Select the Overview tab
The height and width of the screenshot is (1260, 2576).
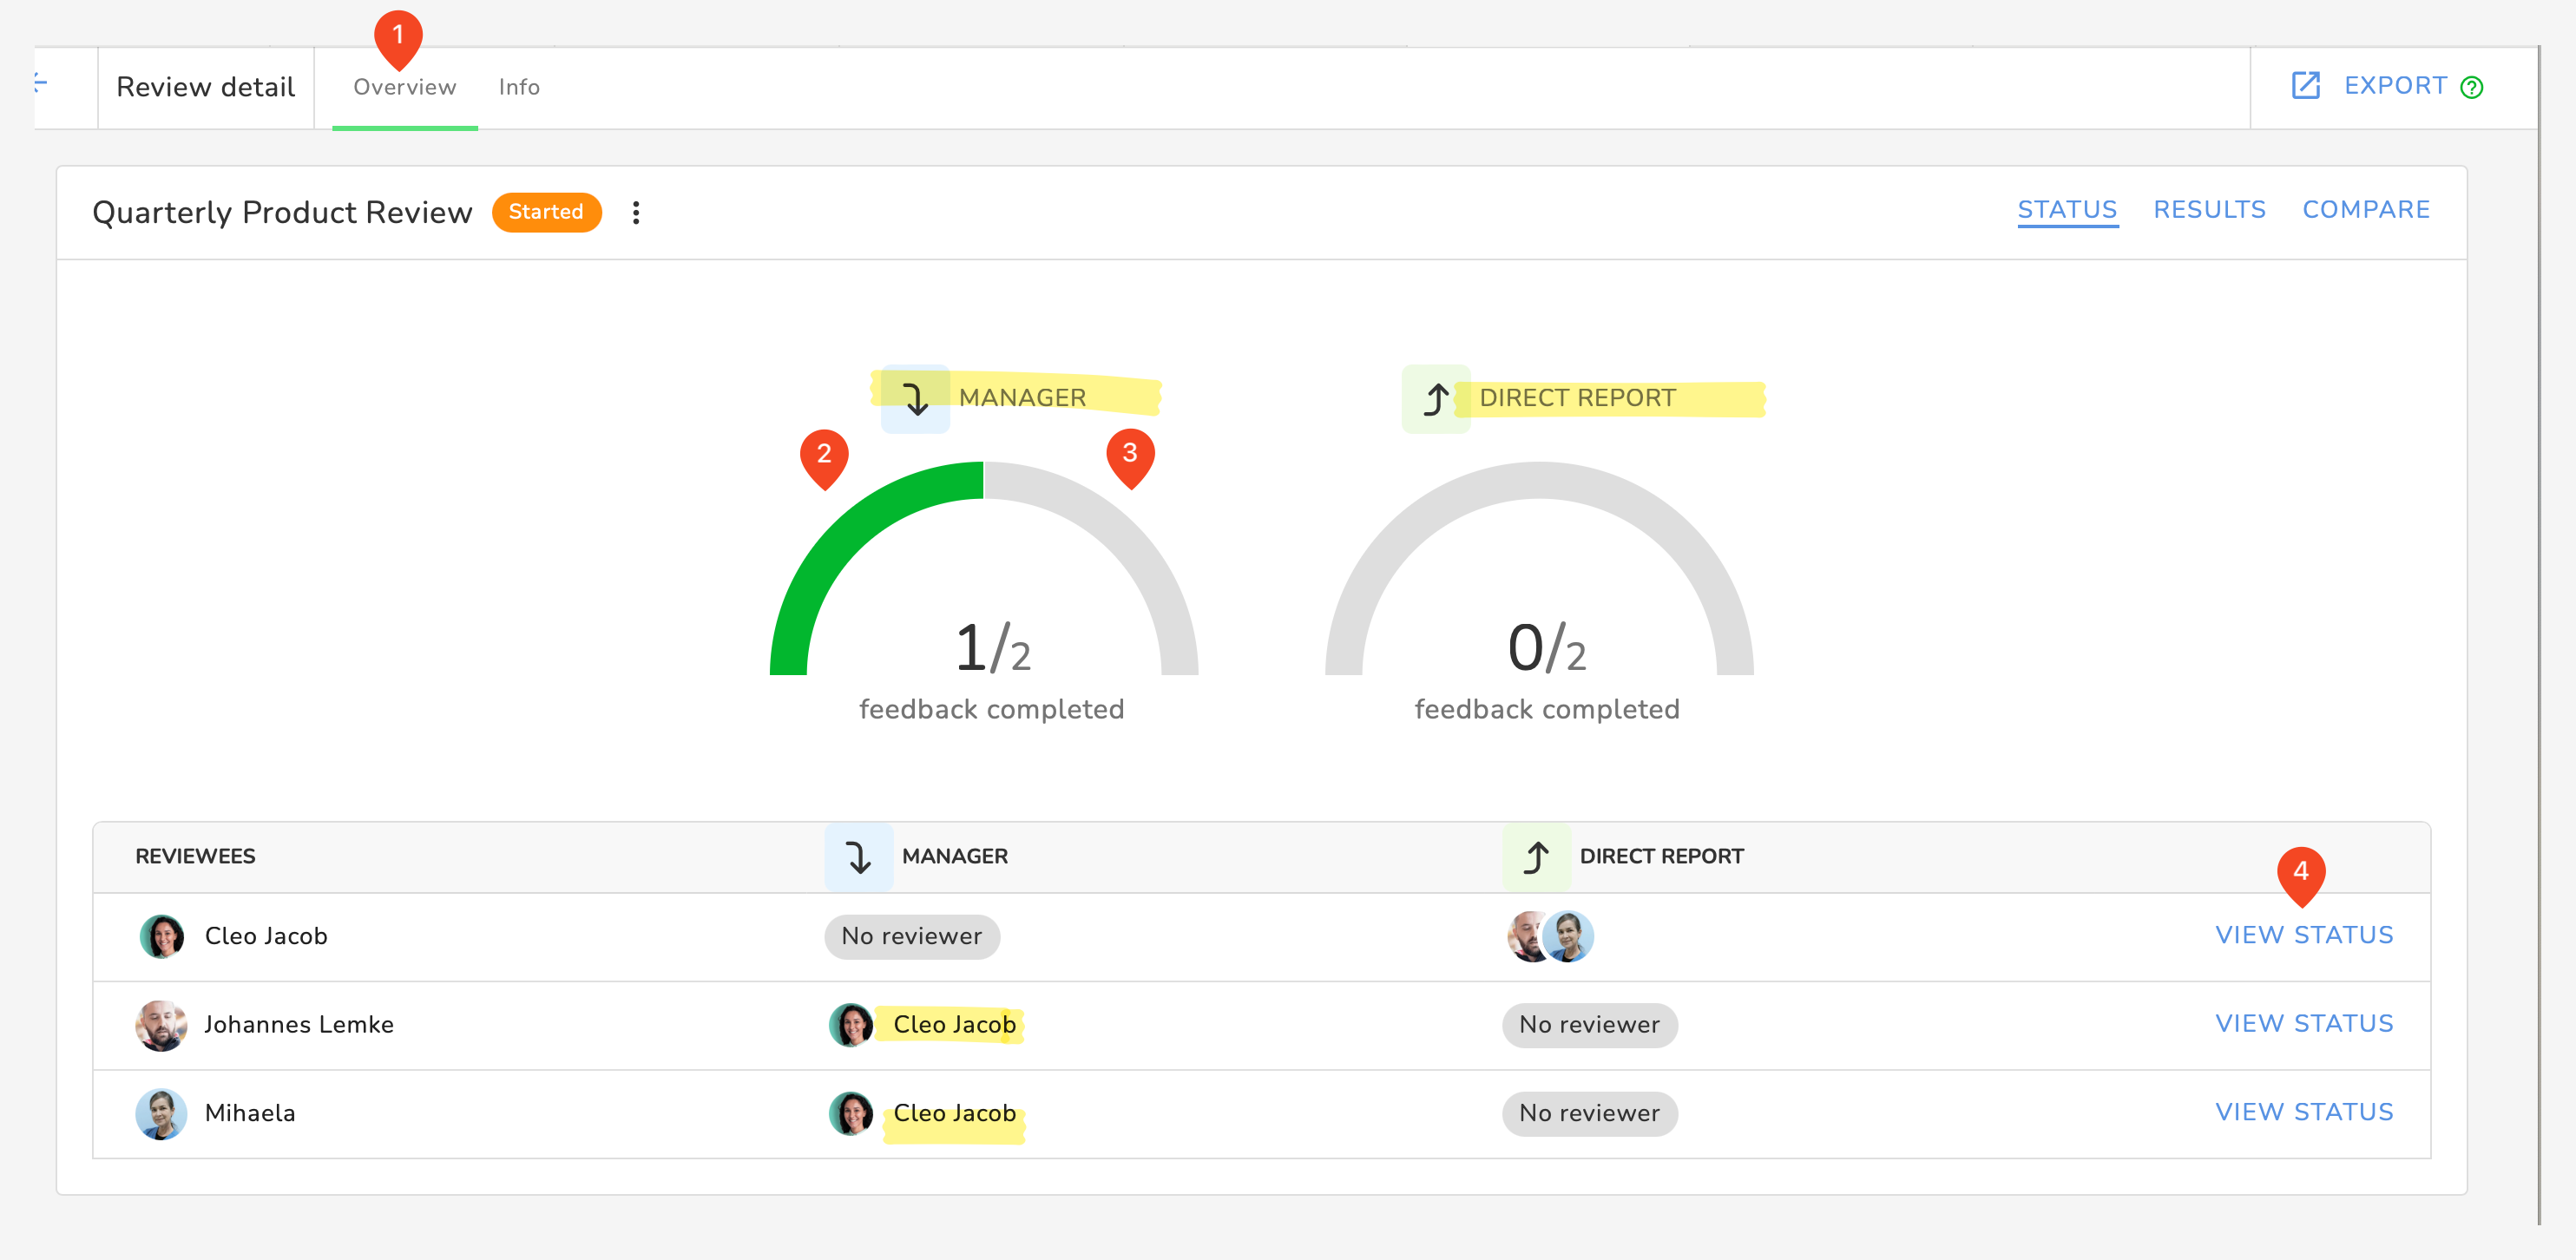click(x=404, y=87)
